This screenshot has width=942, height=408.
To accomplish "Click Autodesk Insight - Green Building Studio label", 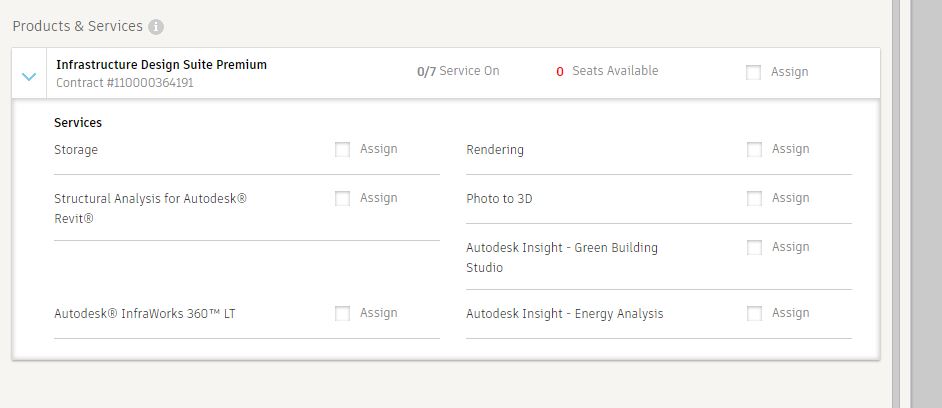I will tap(562, 257).
